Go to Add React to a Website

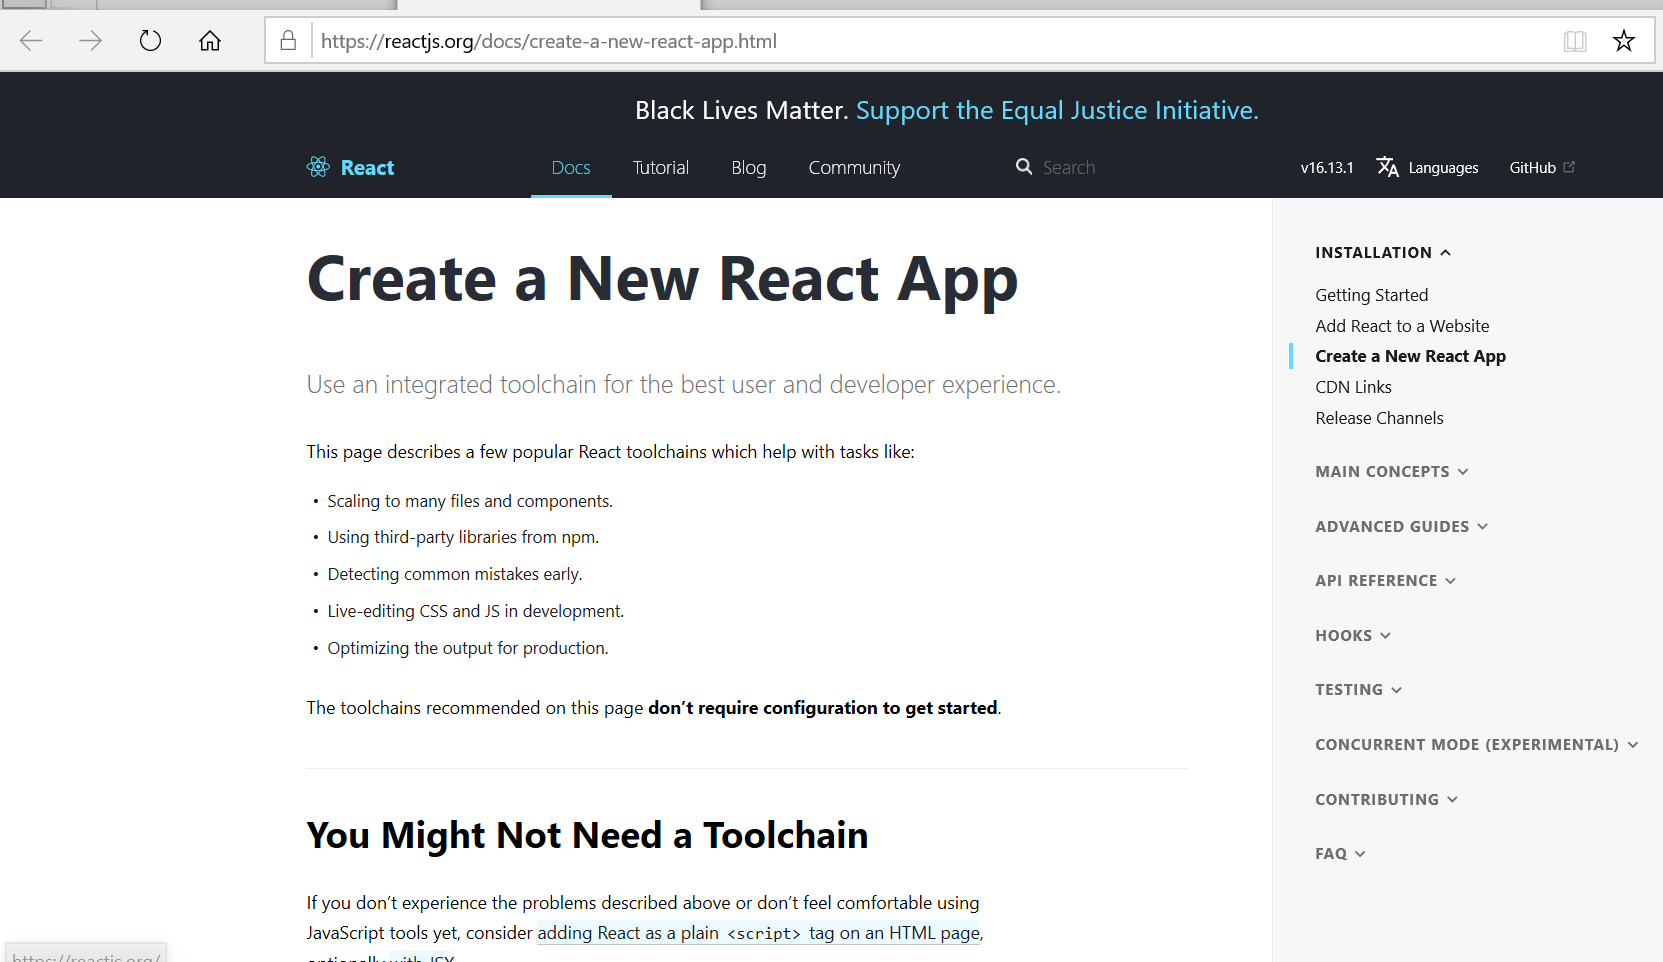coord(1402,326)
